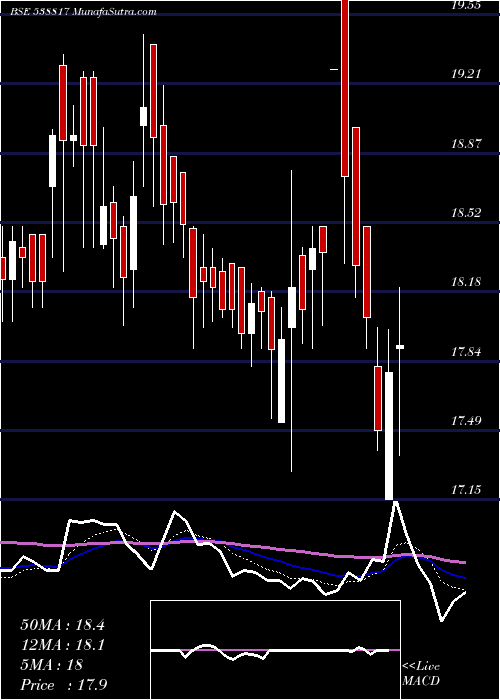Viewport: 500px width, 700px height.
Task: Select the 17.49 price axis label
Action: (x=466, y=421)
